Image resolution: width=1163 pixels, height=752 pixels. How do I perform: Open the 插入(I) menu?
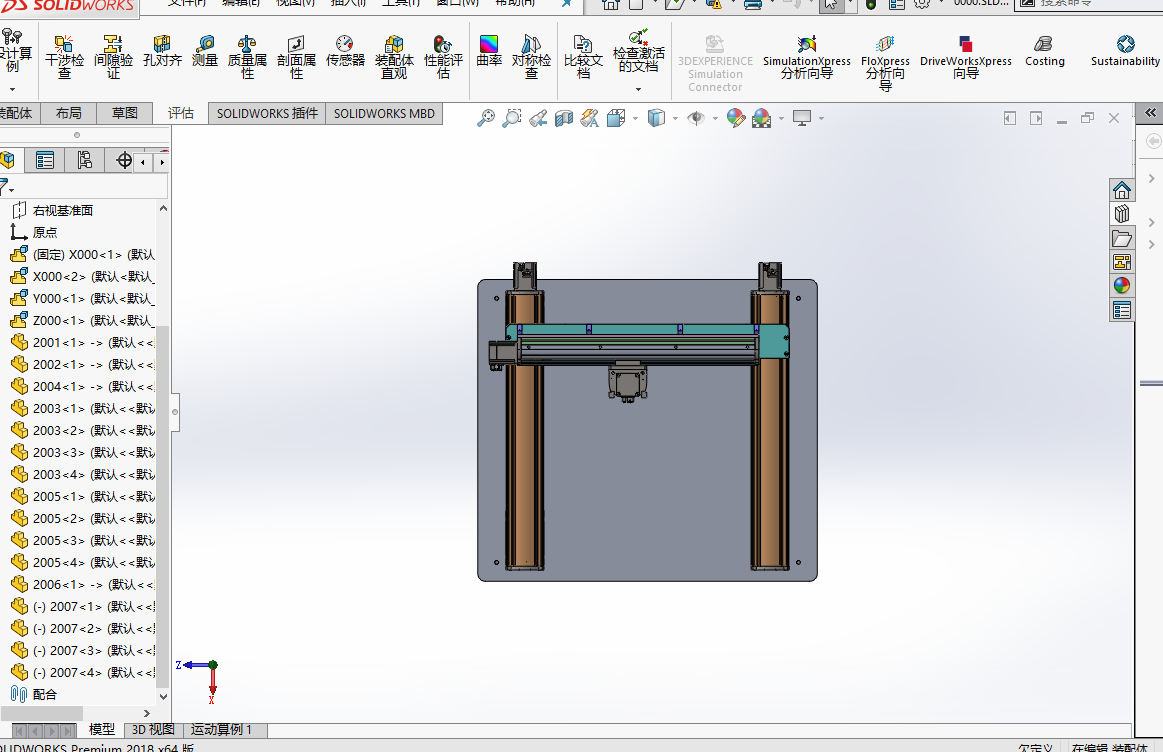click(x=347, y=3)
